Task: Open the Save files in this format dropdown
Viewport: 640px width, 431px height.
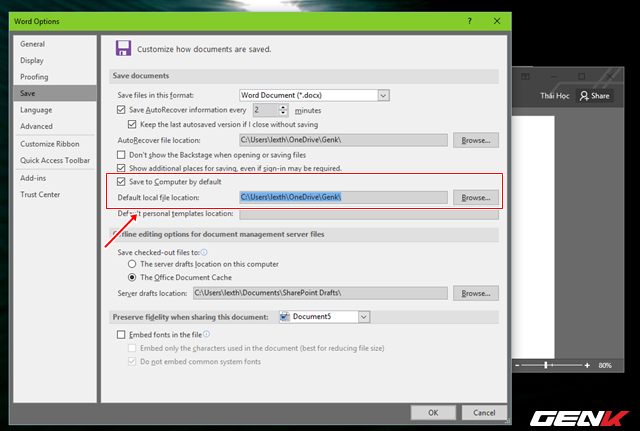Action: click(383, 95)
